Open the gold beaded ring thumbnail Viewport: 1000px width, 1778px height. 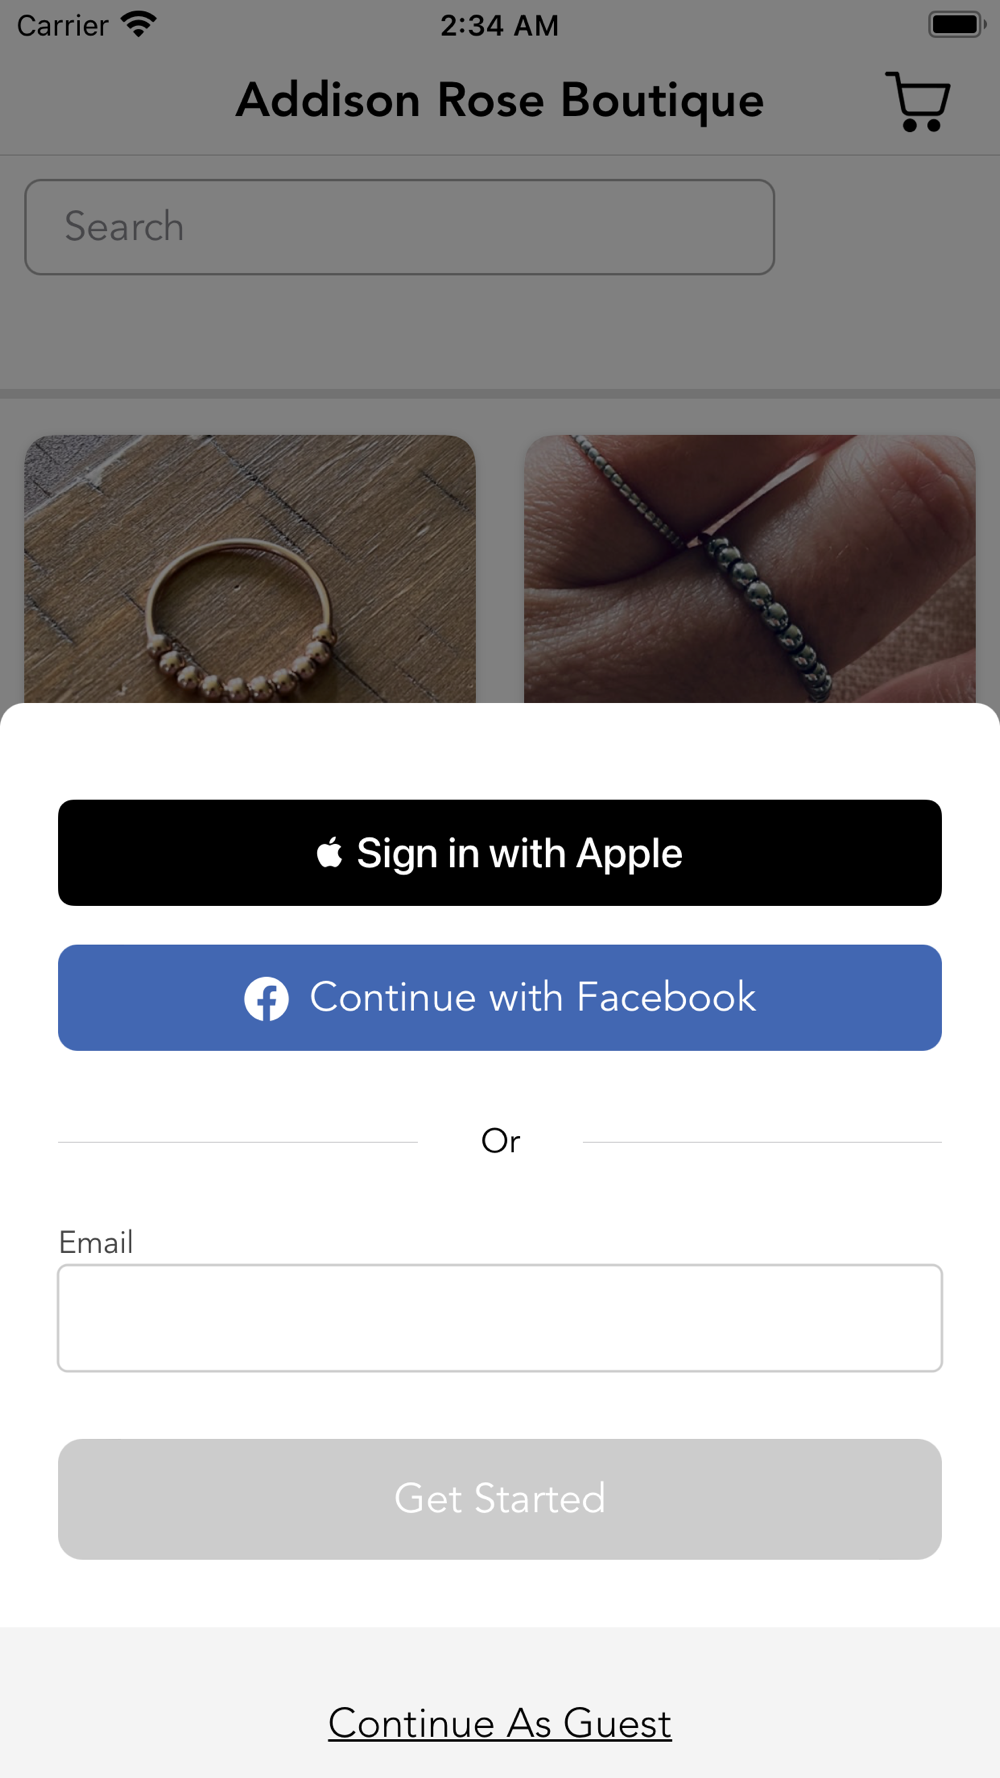[x=250, y=569]
